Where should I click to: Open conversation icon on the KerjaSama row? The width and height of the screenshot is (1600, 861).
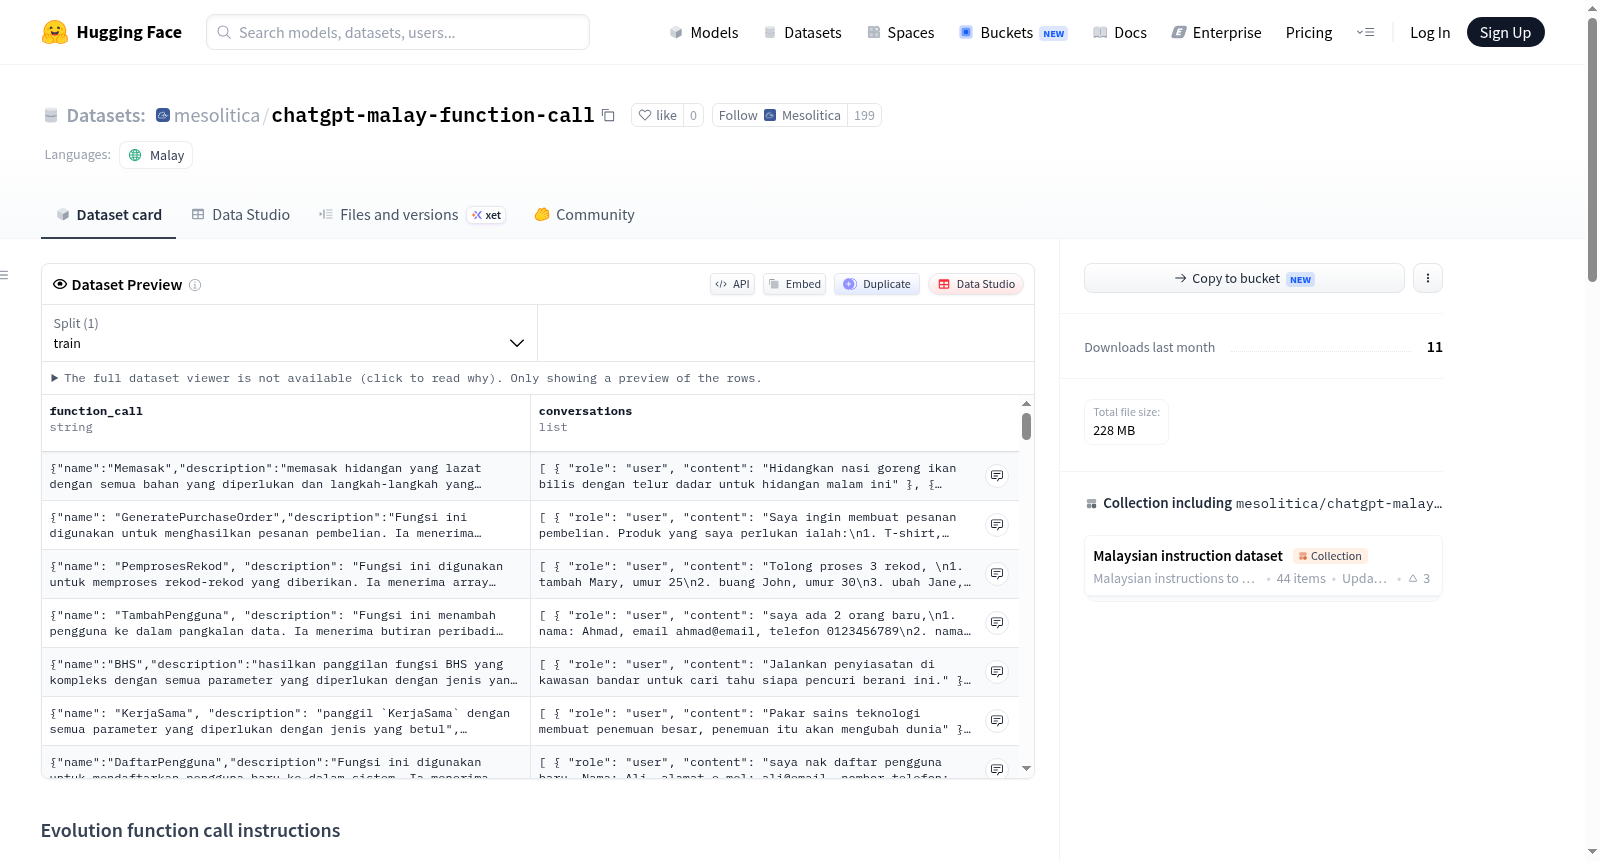pyautogui.click(x=997, y=720)
